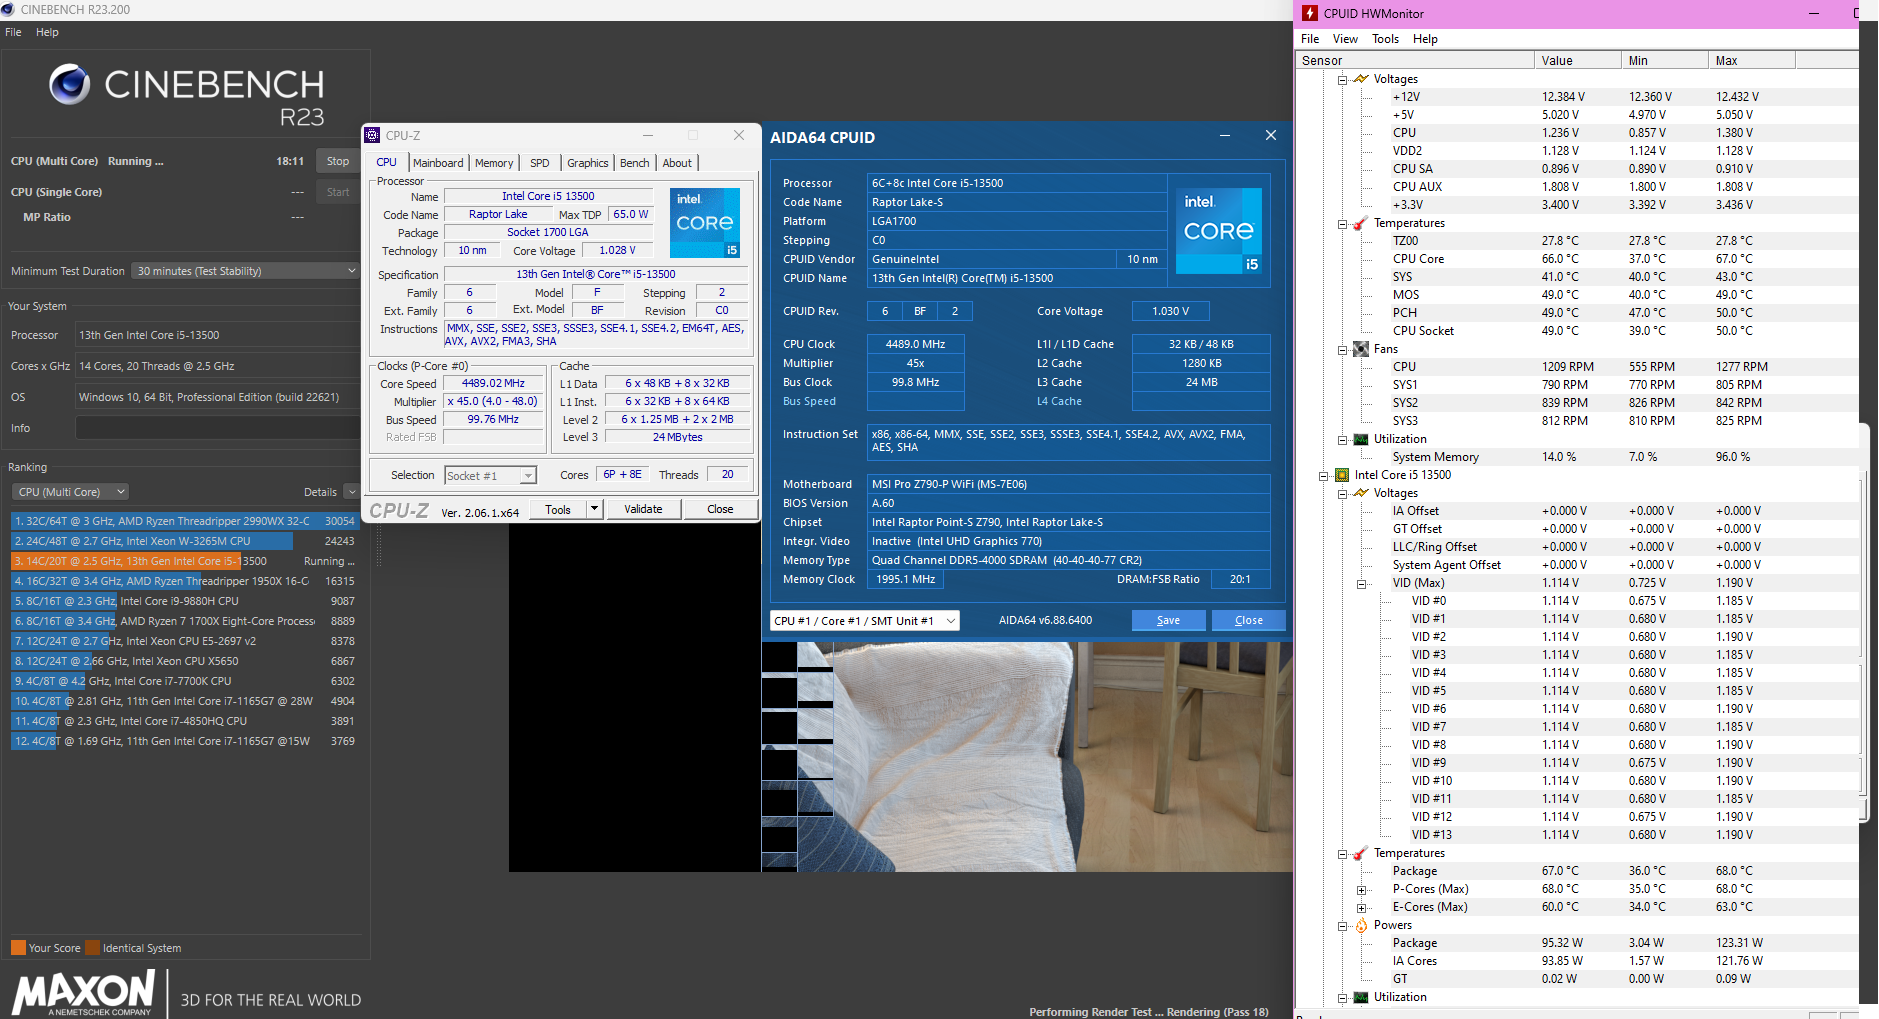Image resolution: width=1879 pixels, height=1019 pixels.
Task: Open the Minimum Test Duration dropdown
Action: pyautogui.click(x=245, y=271)
